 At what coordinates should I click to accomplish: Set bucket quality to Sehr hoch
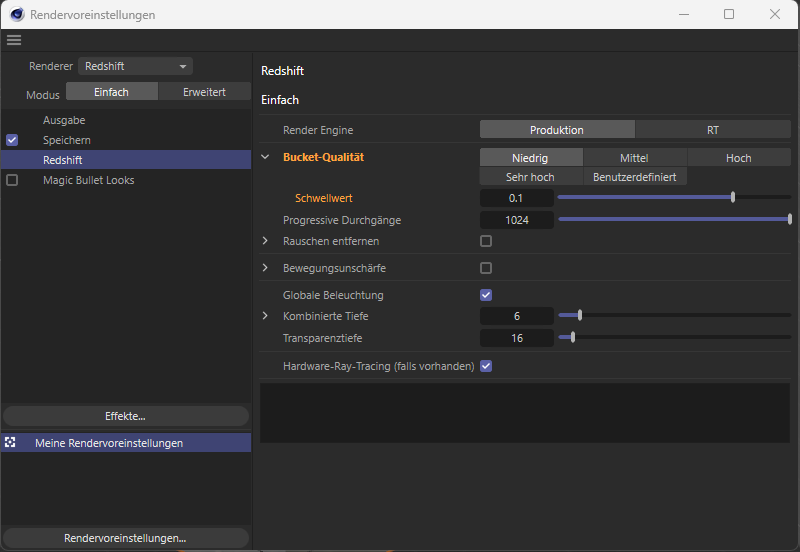530,177
